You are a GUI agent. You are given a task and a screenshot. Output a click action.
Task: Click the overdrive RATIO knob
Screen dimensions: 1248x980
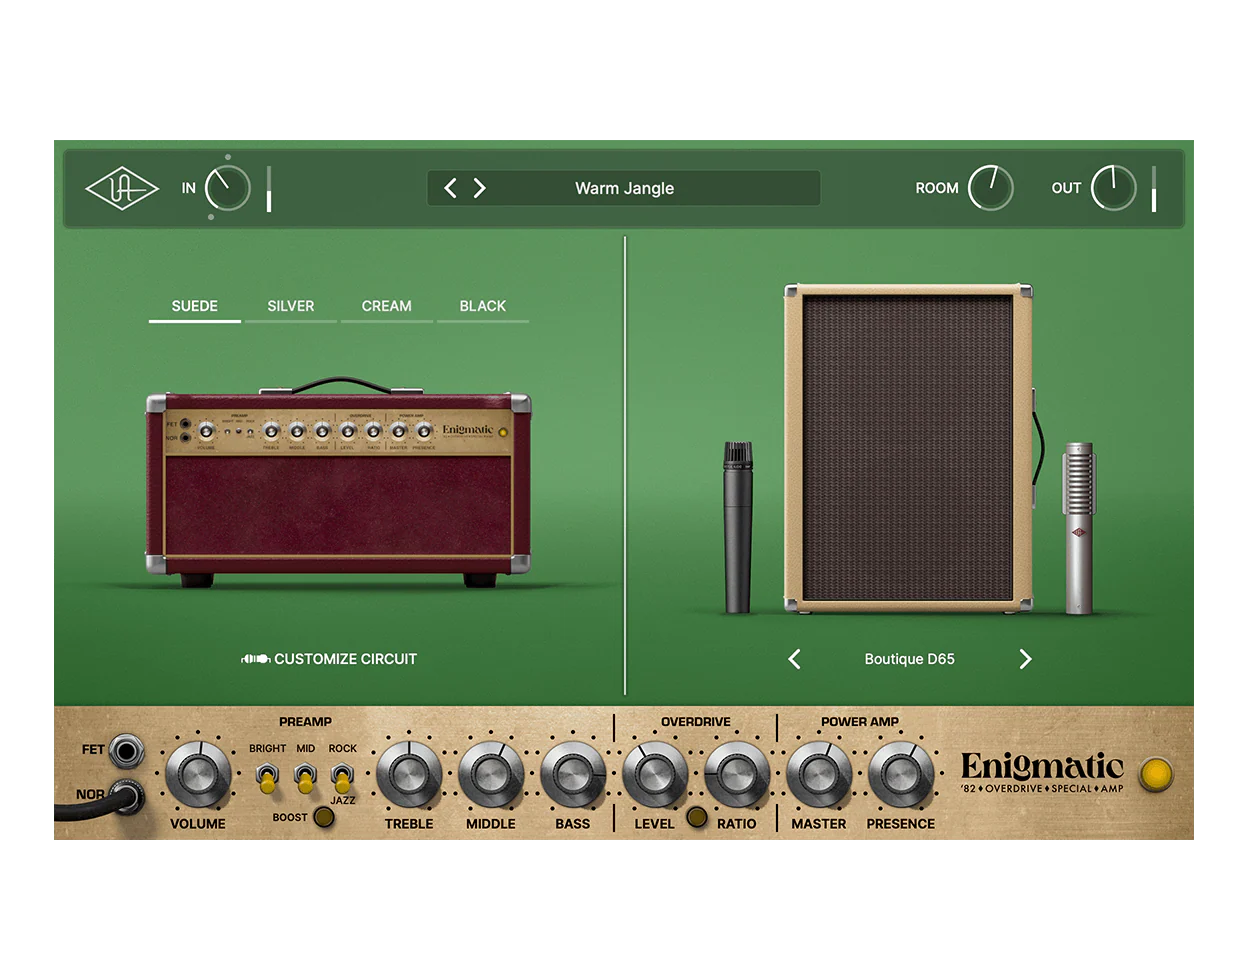[737, 775]
